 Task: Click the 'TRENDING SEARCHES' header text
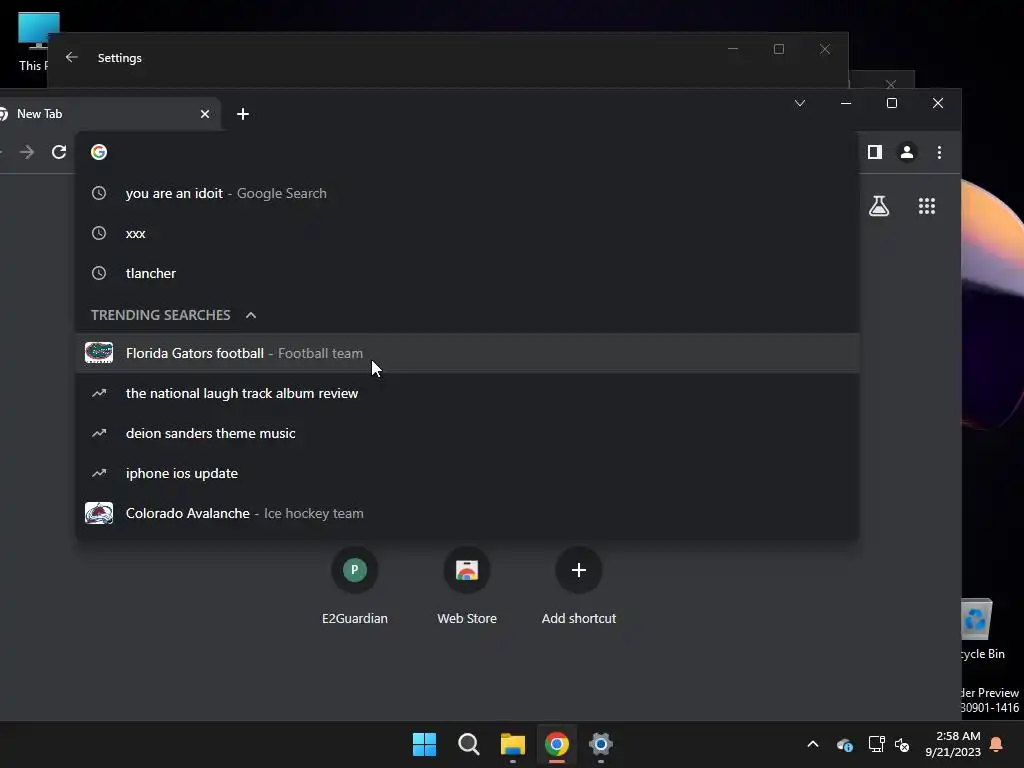(x=161, y=315)
